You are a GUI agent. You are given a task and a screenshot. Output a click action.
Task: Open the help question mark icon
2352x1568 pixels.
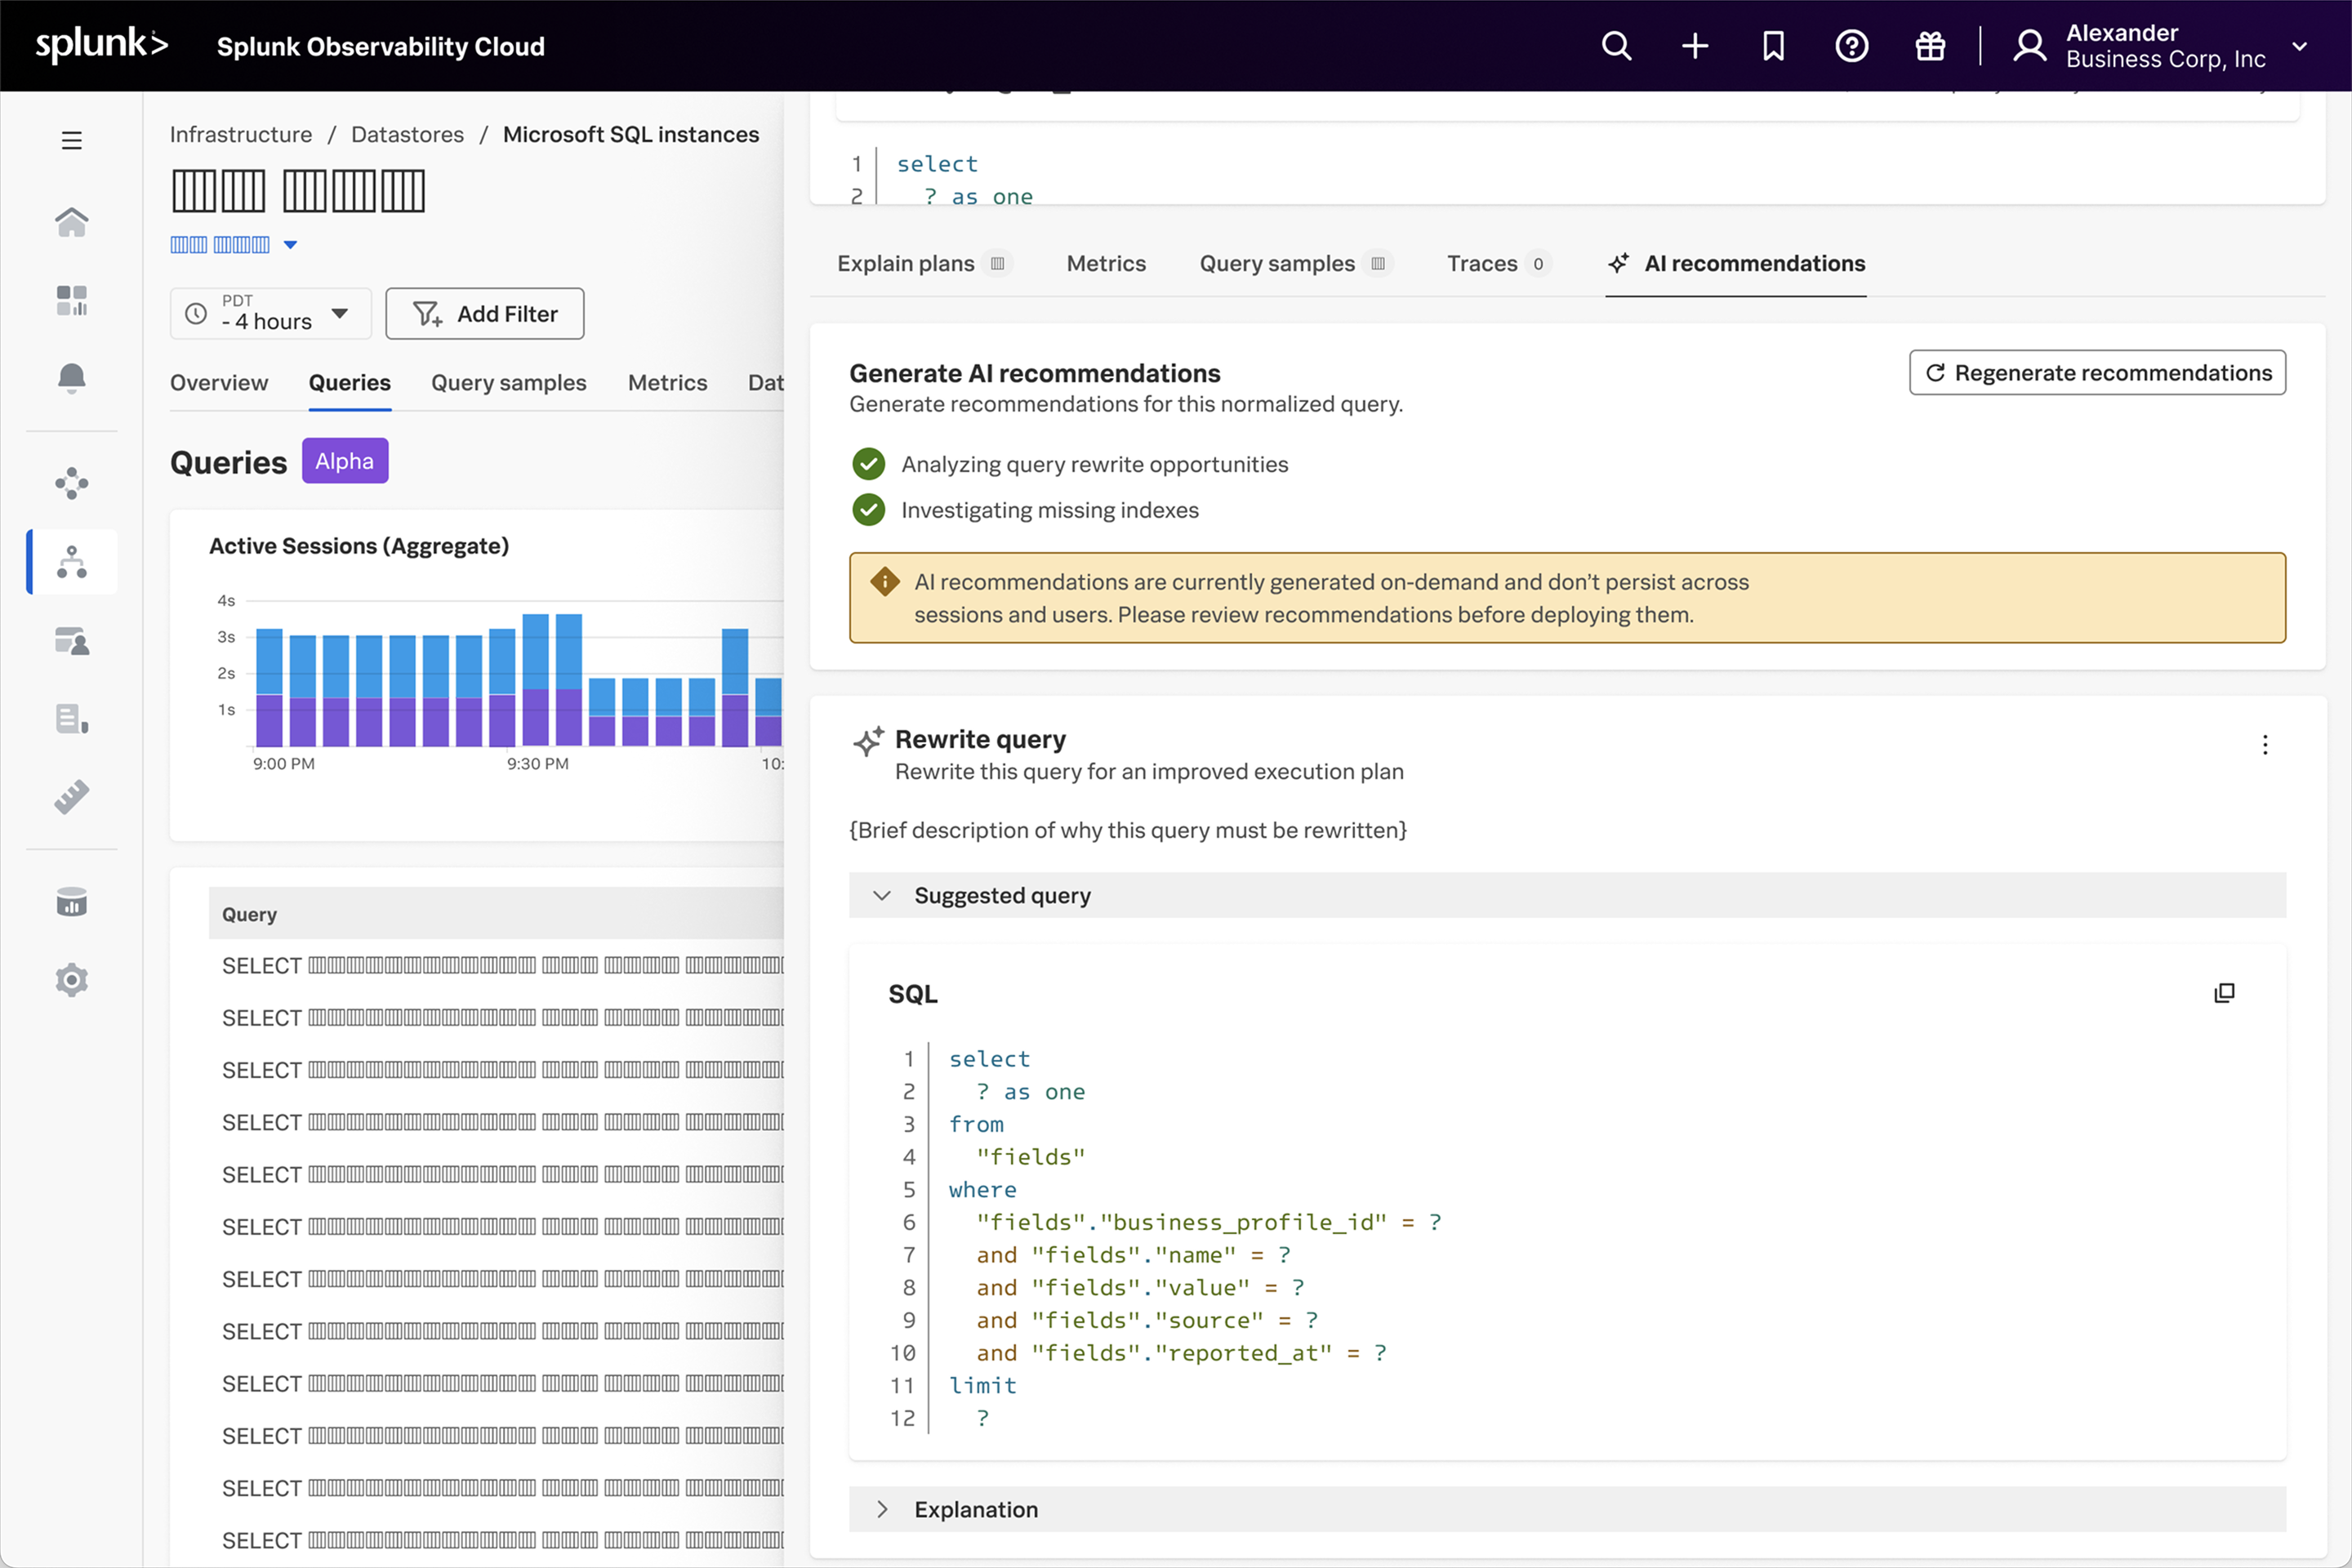click(1851, 46)
